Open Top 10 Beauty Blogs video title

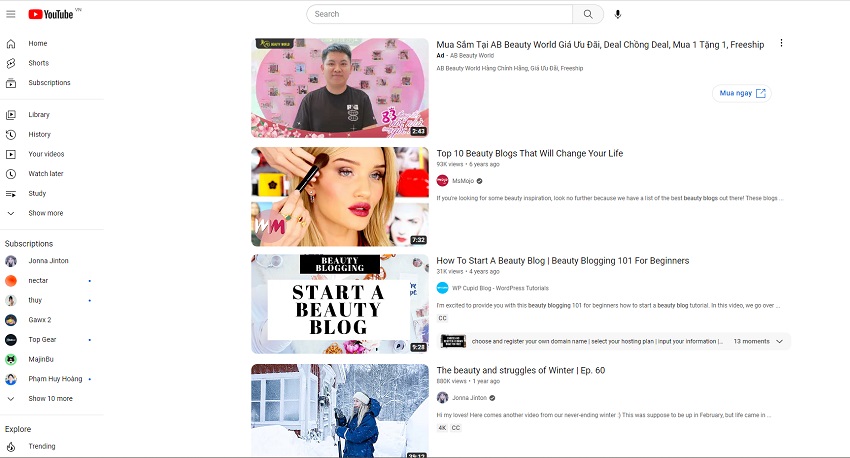point(530,154)
